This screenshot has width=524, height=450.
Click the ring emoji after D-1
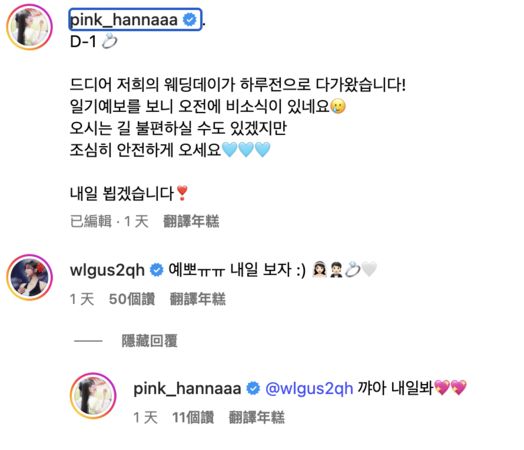(110, 42)
